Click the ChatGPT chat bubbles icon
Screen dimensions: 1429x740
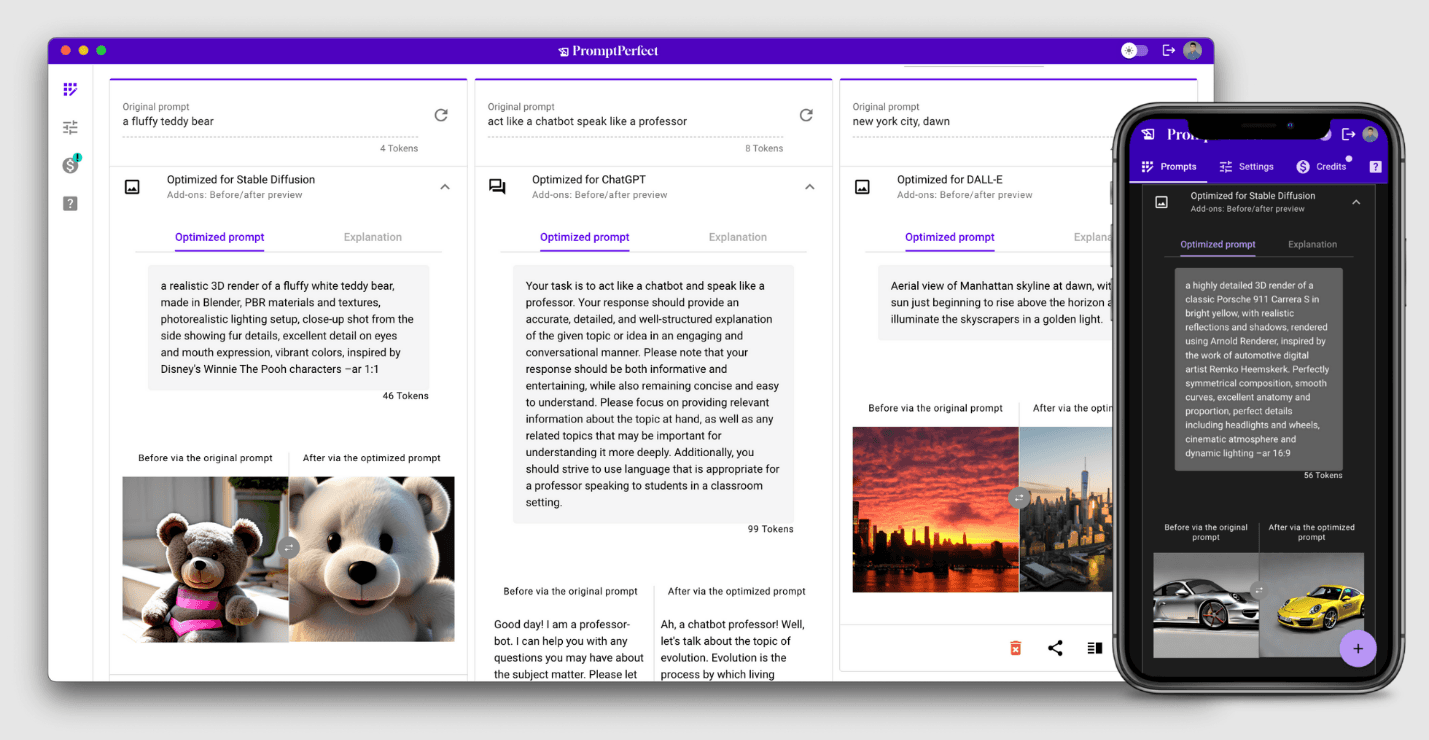[497, 186]
